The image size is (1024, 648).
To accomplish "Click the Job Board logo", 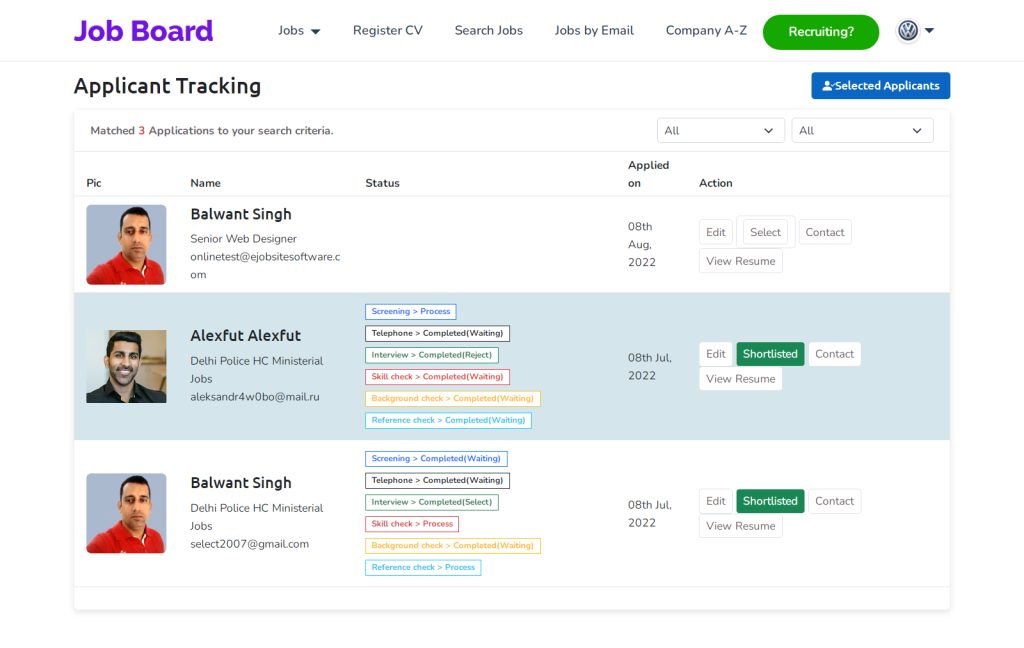I will pos(144,31).
